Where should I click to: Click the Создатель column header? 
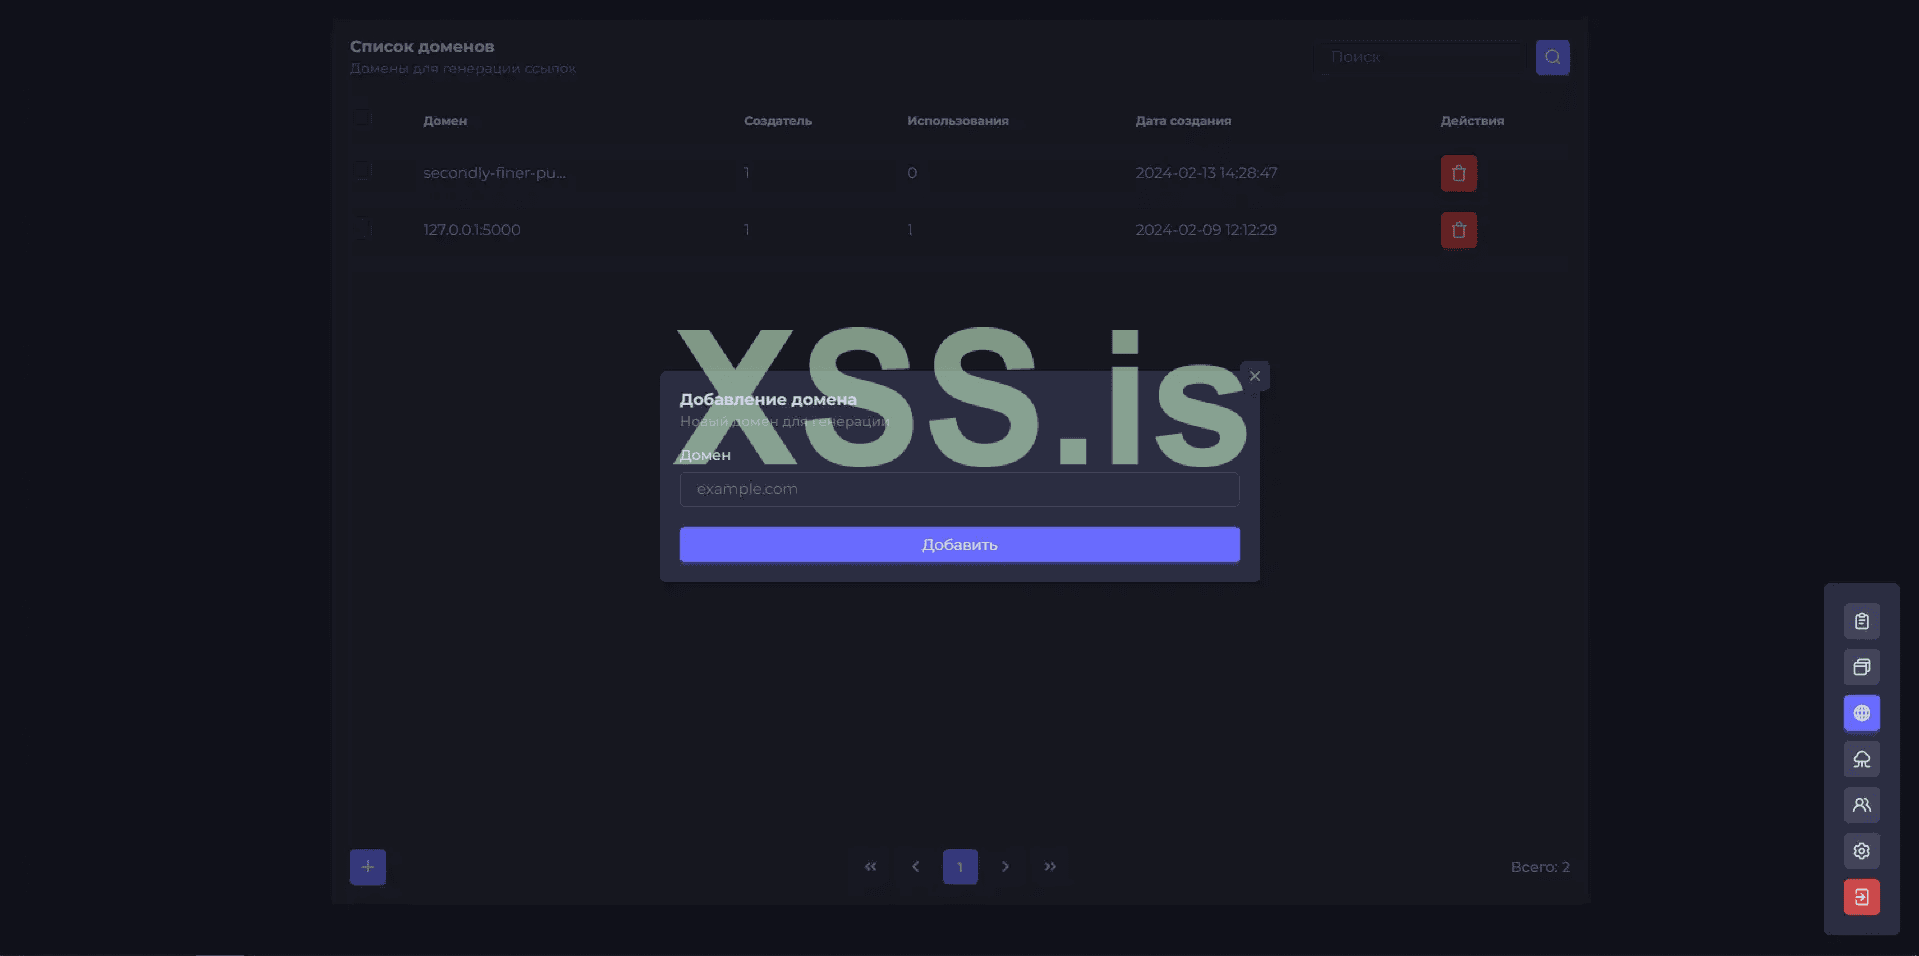click(778, 121)
